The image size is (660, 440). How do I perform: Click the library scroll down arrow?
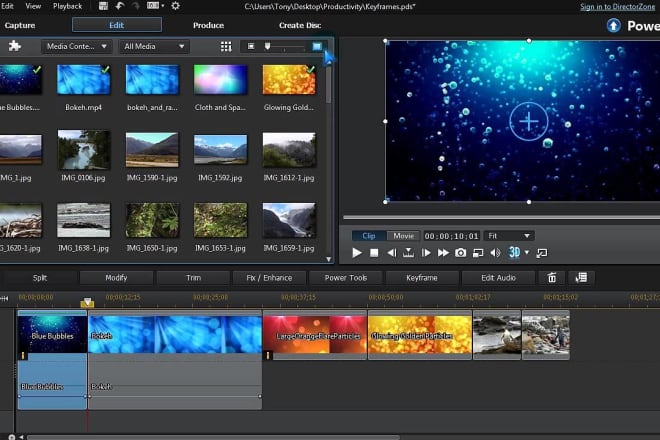329,259
